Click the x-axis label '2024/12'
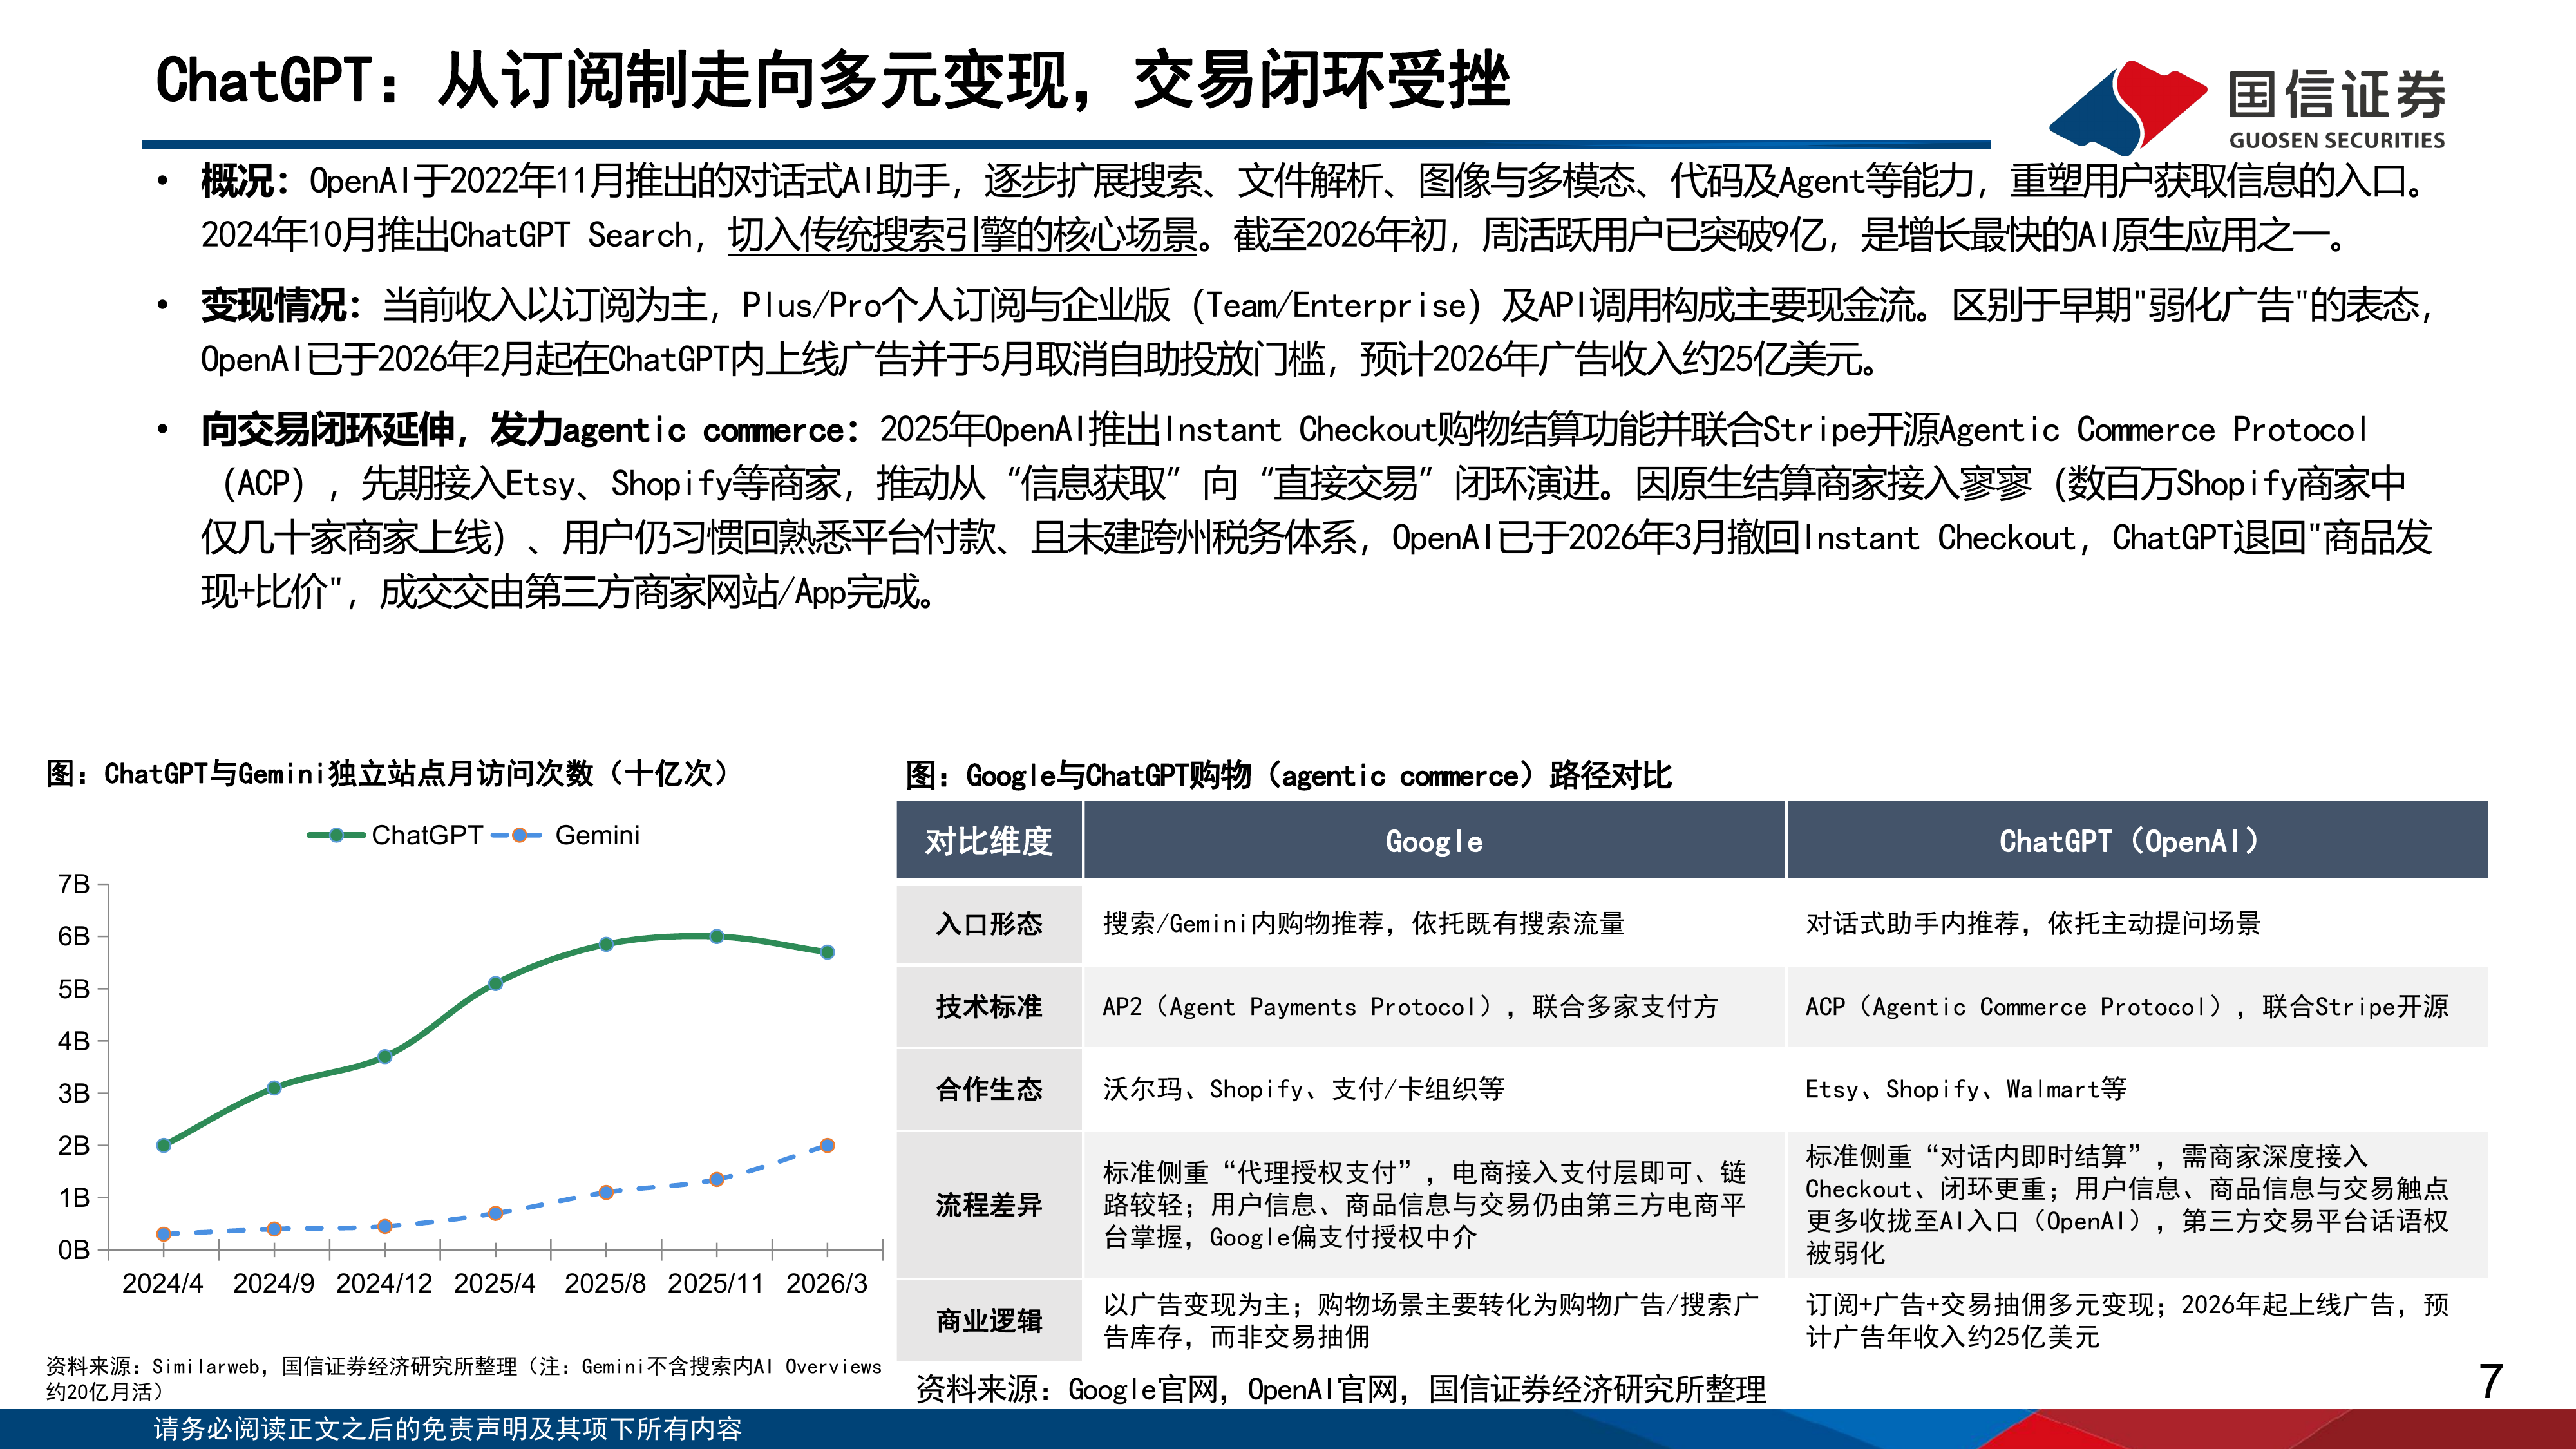Image resolution: width=2576 pixels, height=1449 pixels. point(384,1283)
